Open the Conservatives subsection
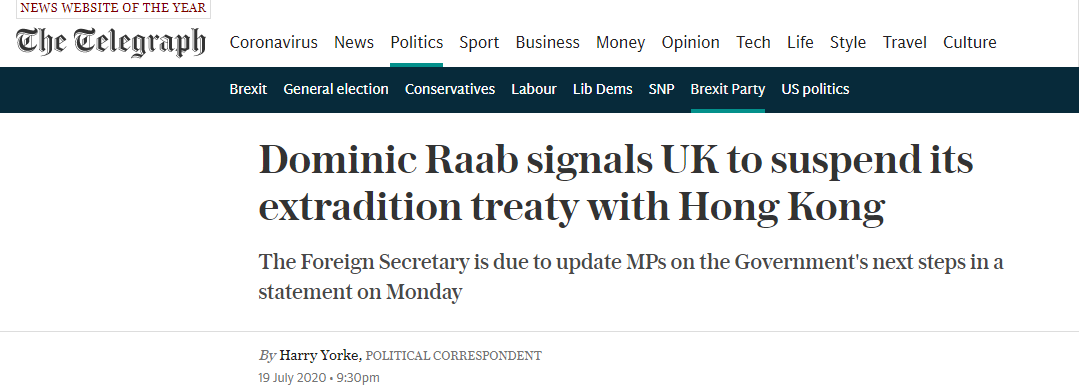Screen dimensions: 1079x387 [x=449, y=89]
